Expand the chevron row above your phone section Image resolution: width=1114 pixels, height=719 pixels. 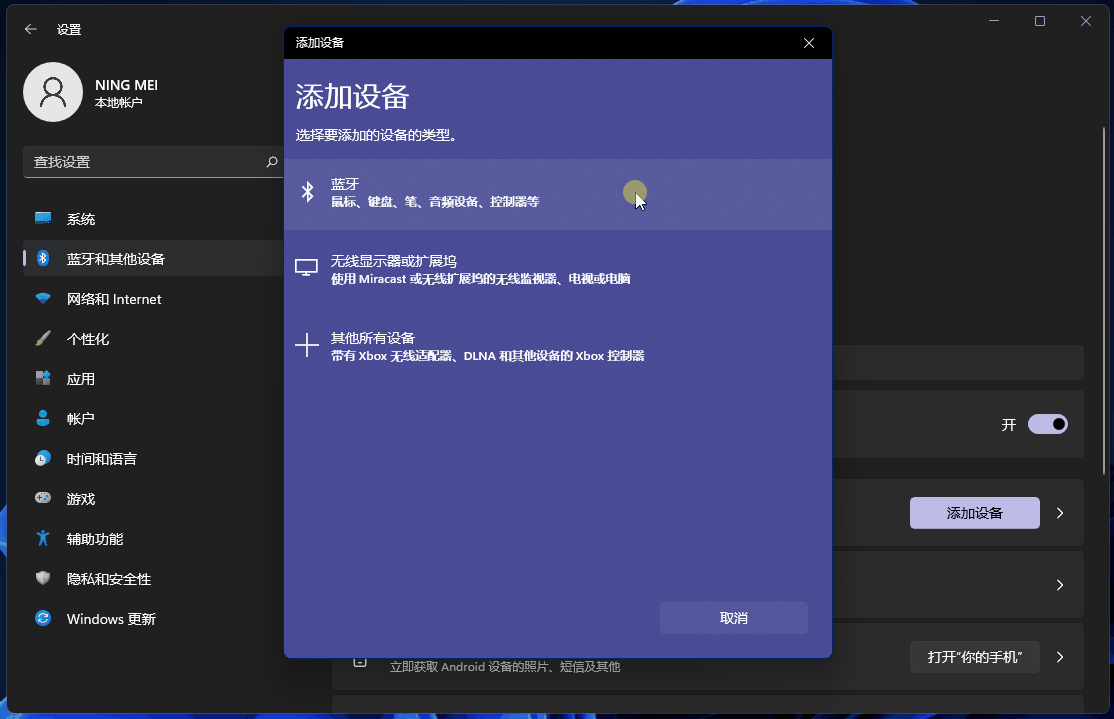(x=1060, y=585)
